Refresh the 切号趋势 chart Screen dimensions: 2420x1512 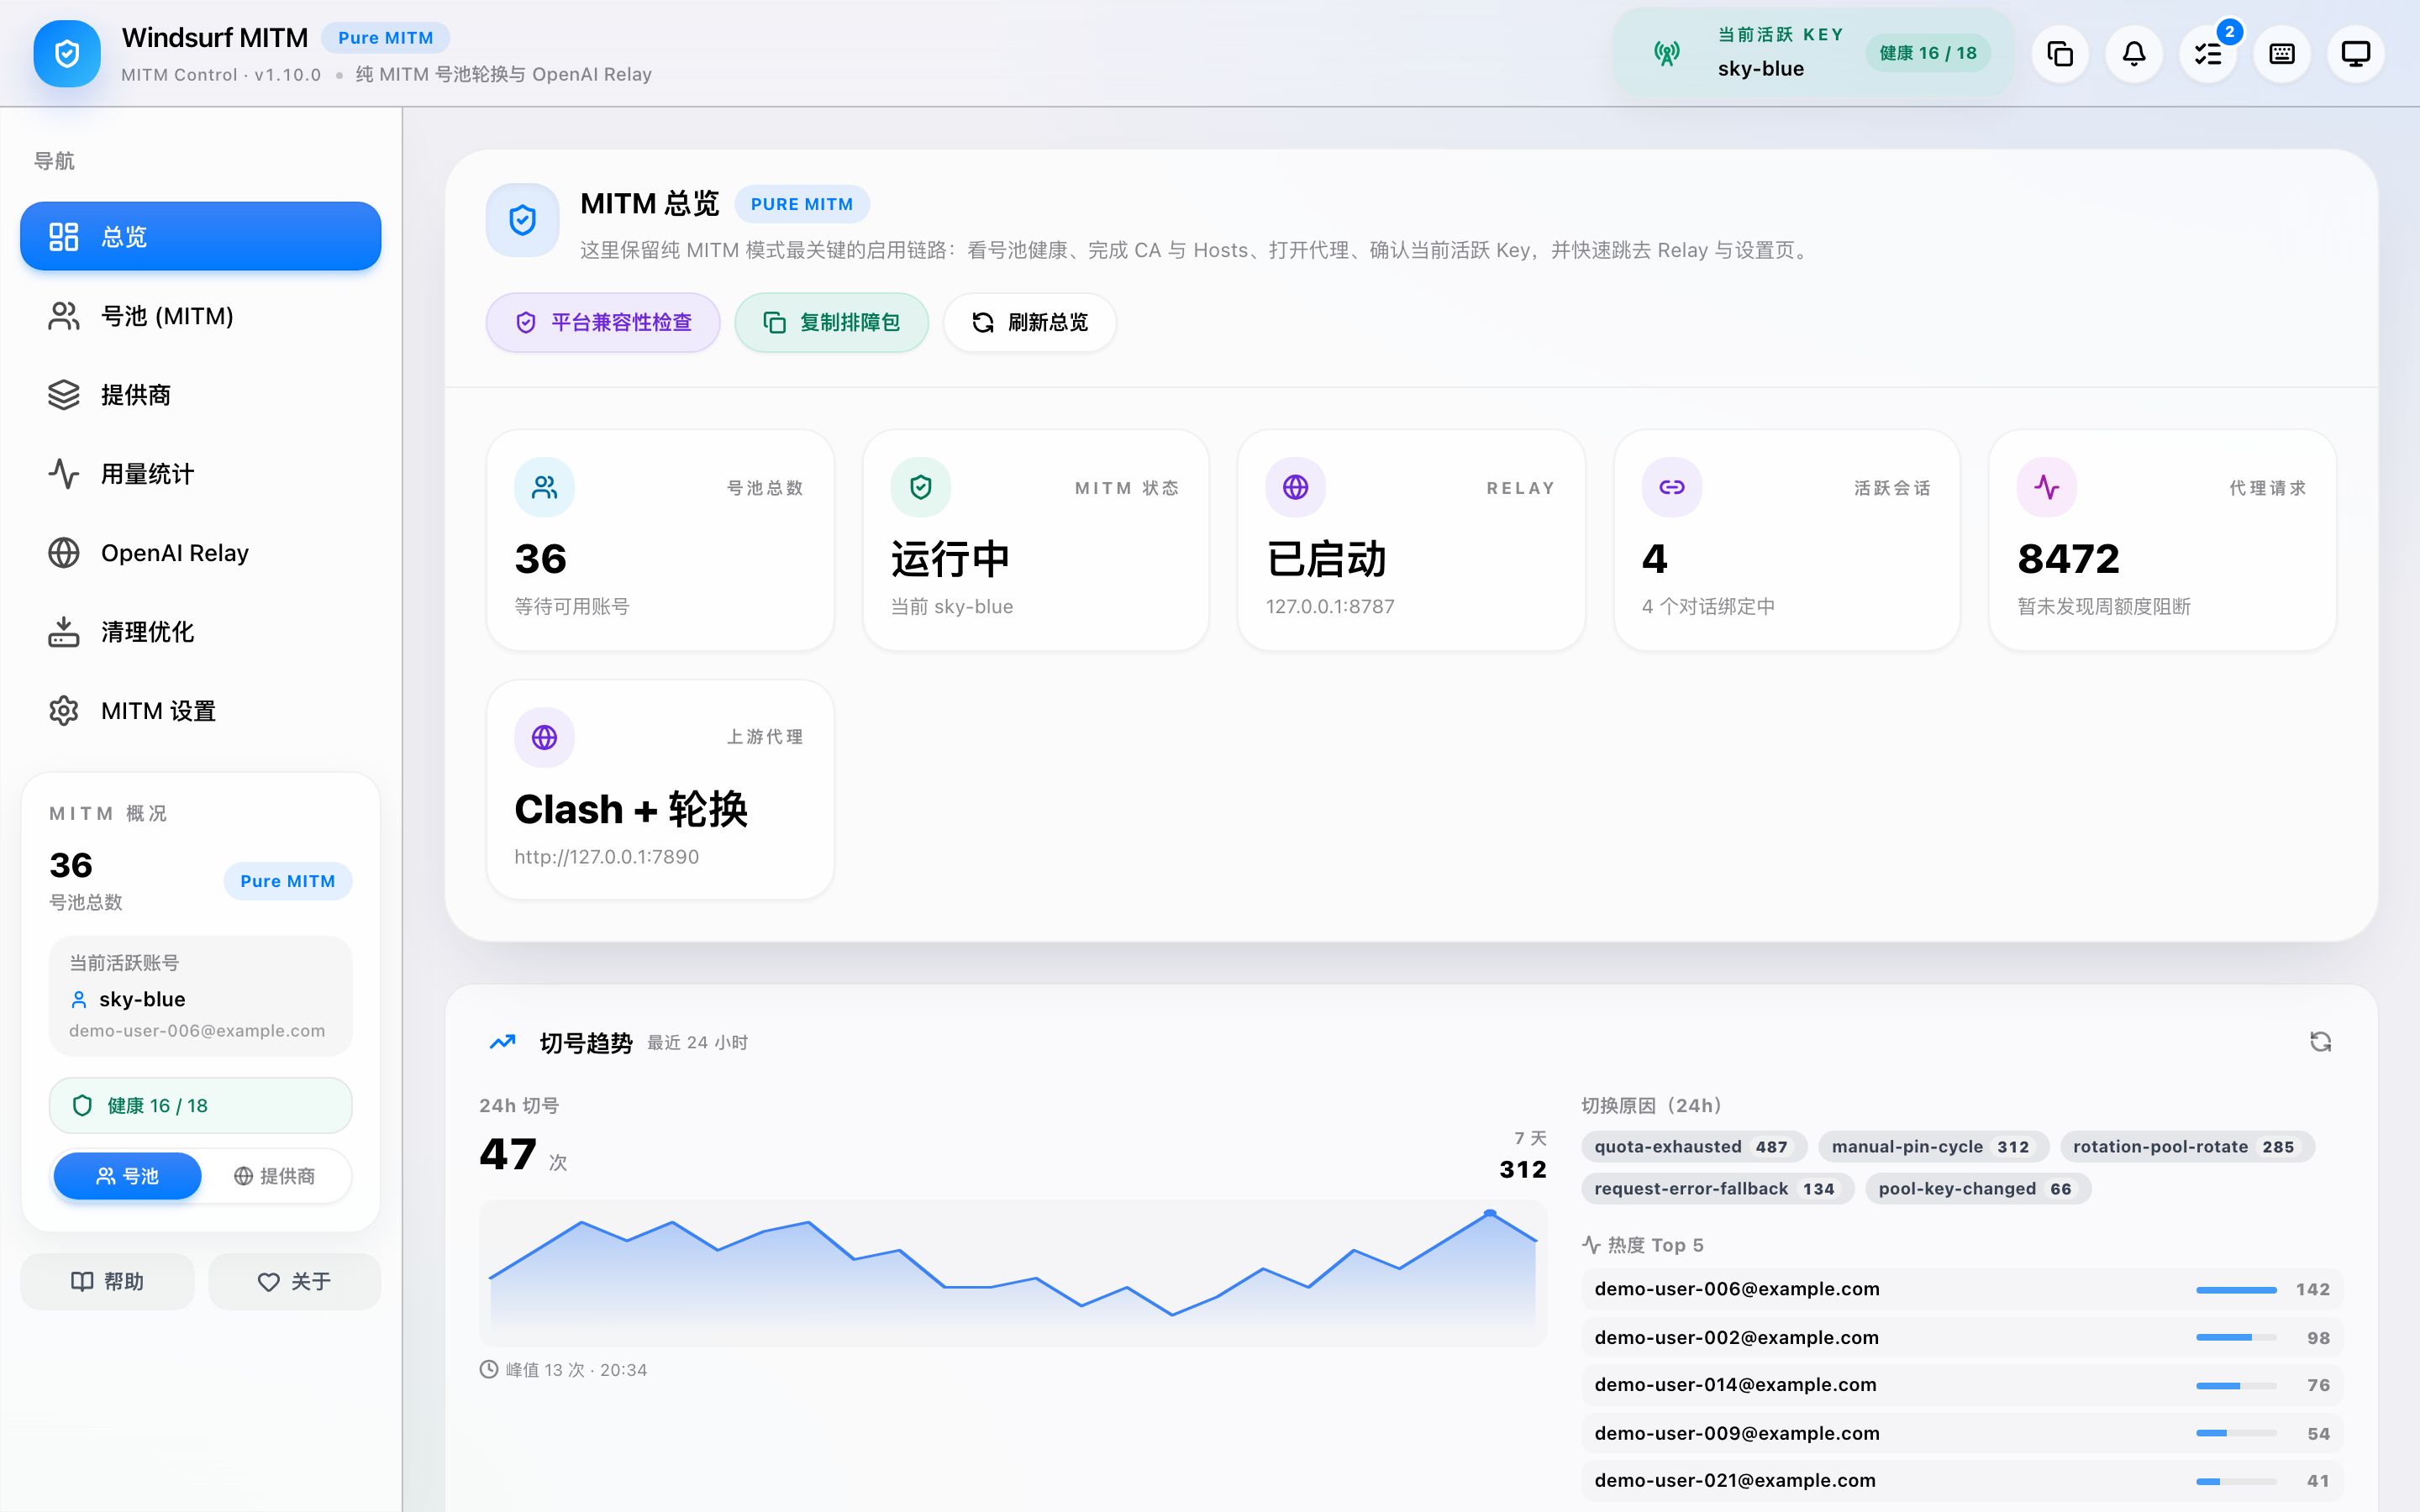(x=2320, y=1042)
